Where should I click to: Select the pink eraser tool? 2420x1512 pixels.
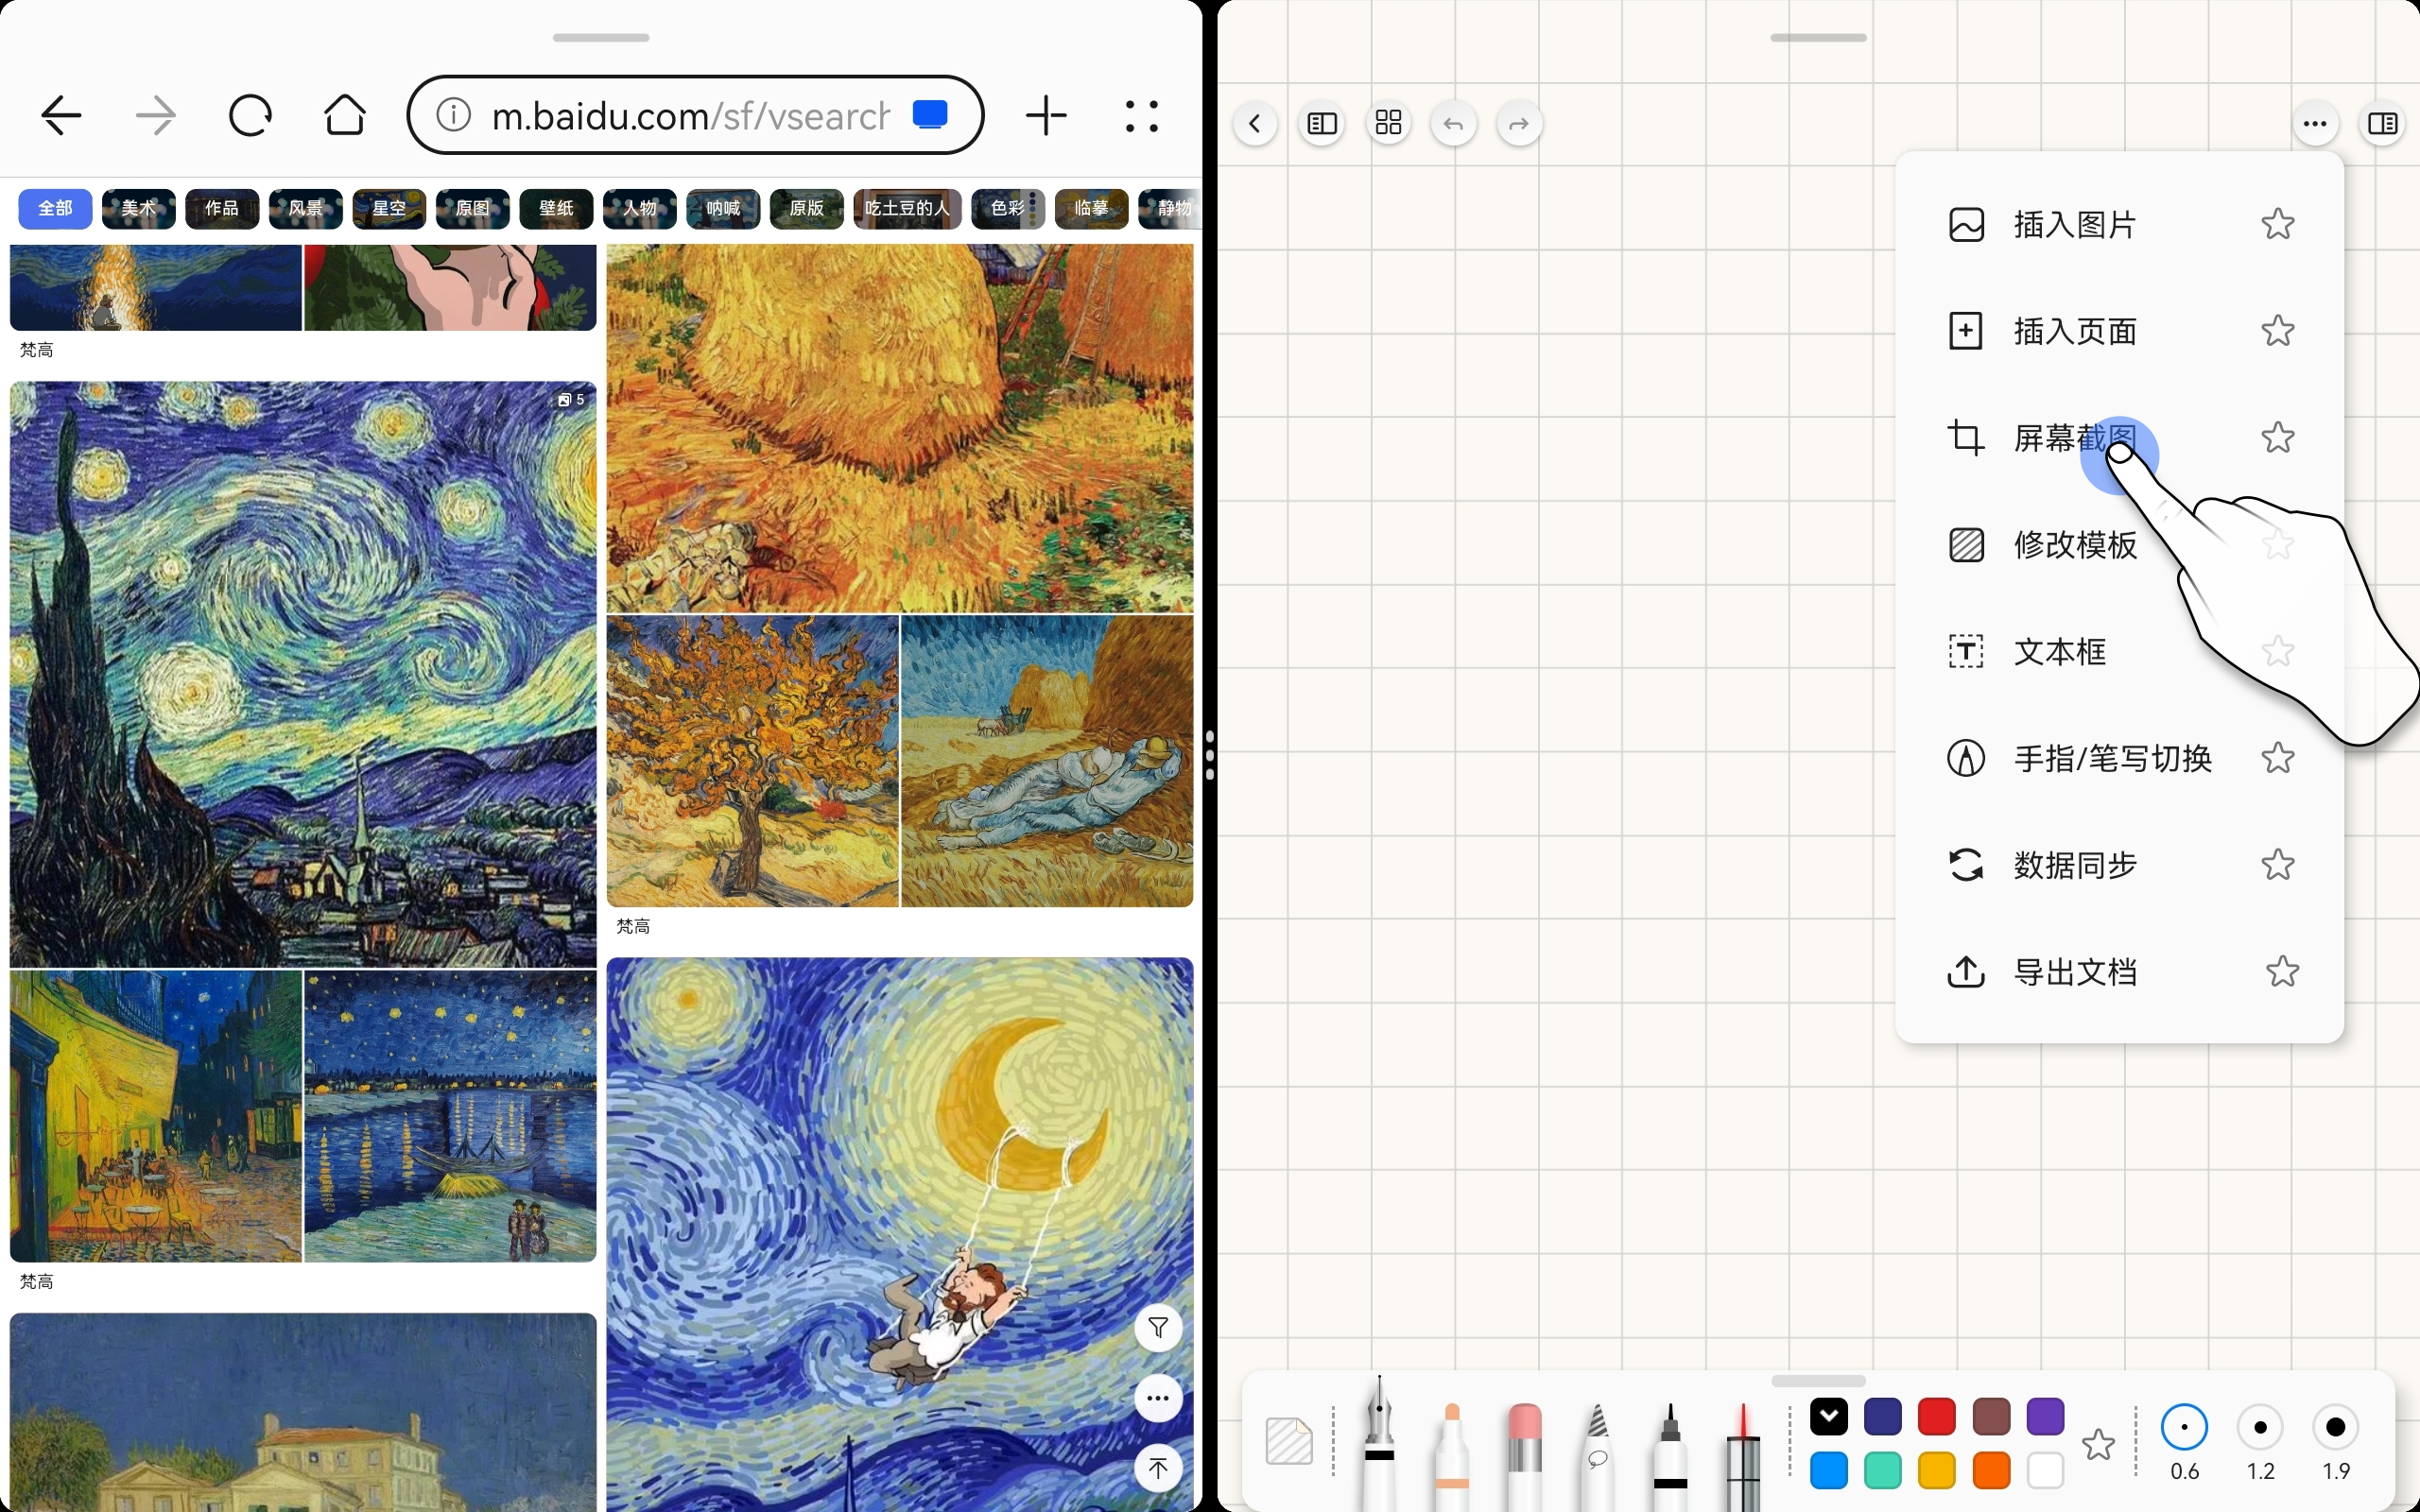(1524, 1455)
